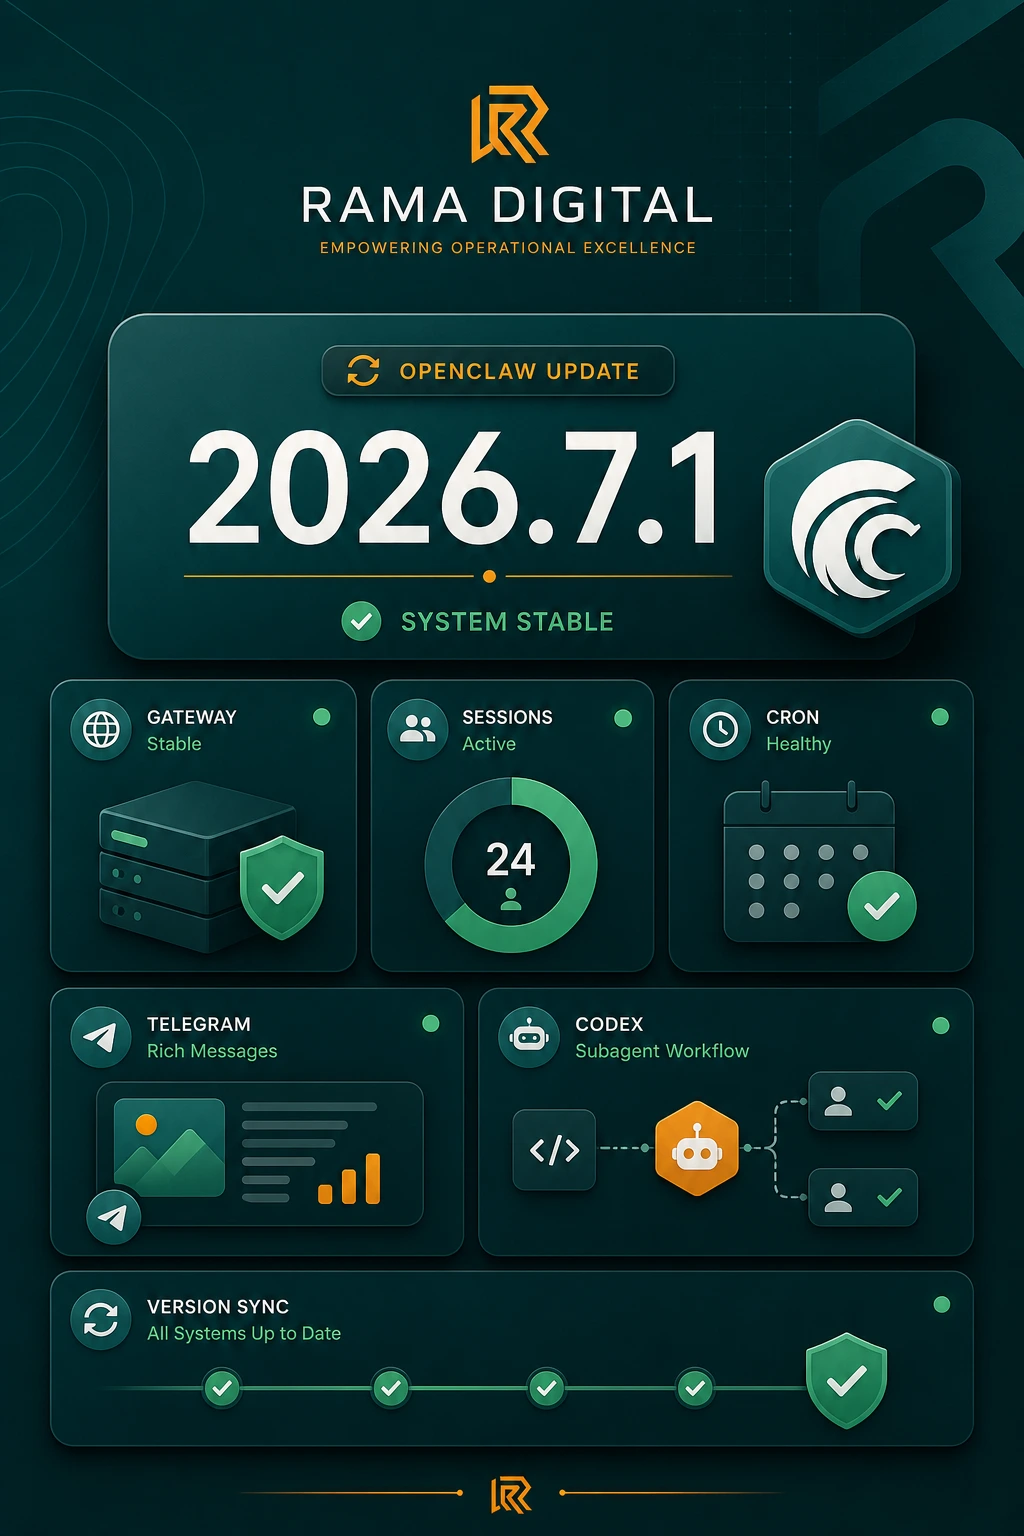Click the Version Sync refresh icon
1024x1536 pixels.
pos(101,1320)
